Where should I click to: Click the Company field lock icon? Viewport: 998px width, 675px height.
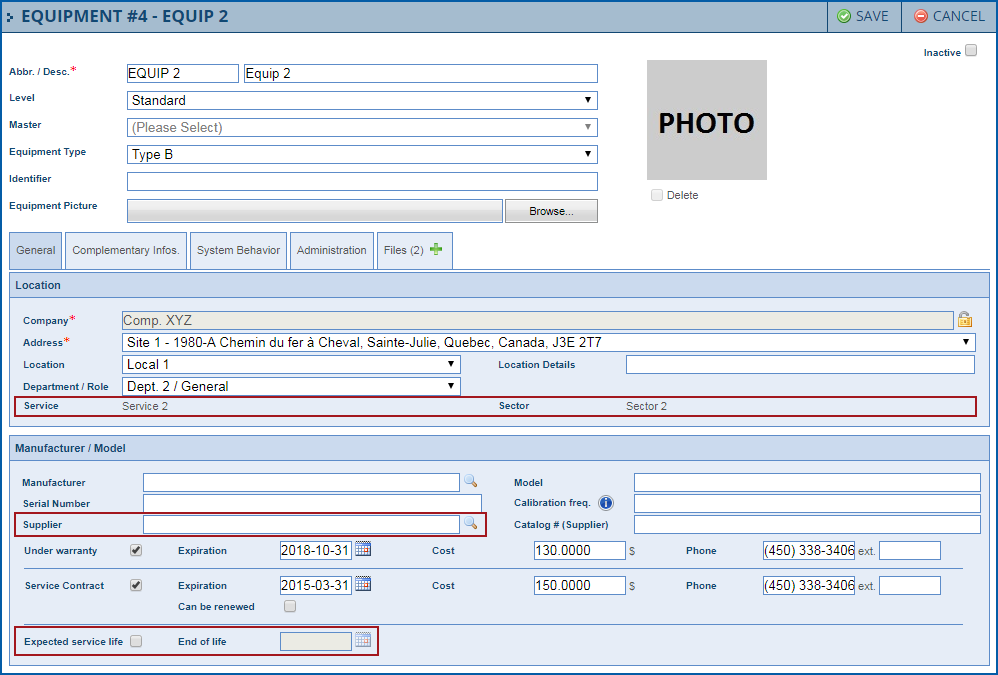965,320
